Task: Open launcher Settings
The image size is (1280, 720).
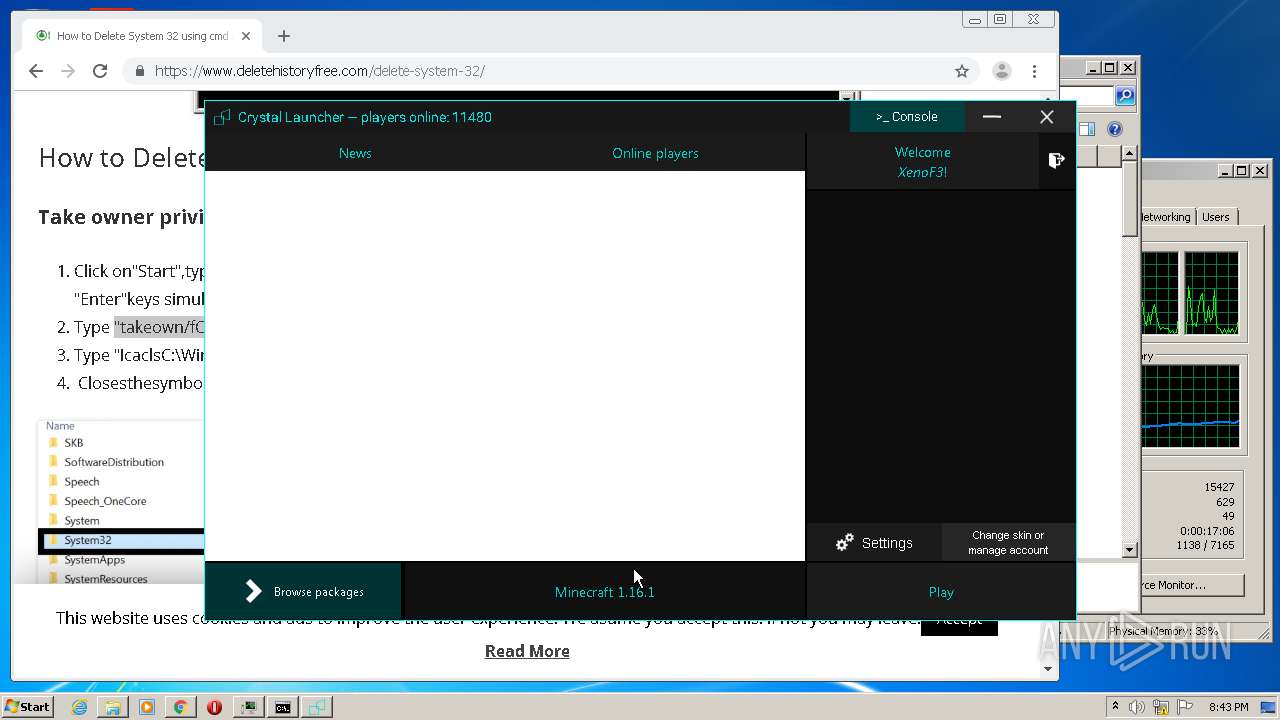Action: click(874, 542)
